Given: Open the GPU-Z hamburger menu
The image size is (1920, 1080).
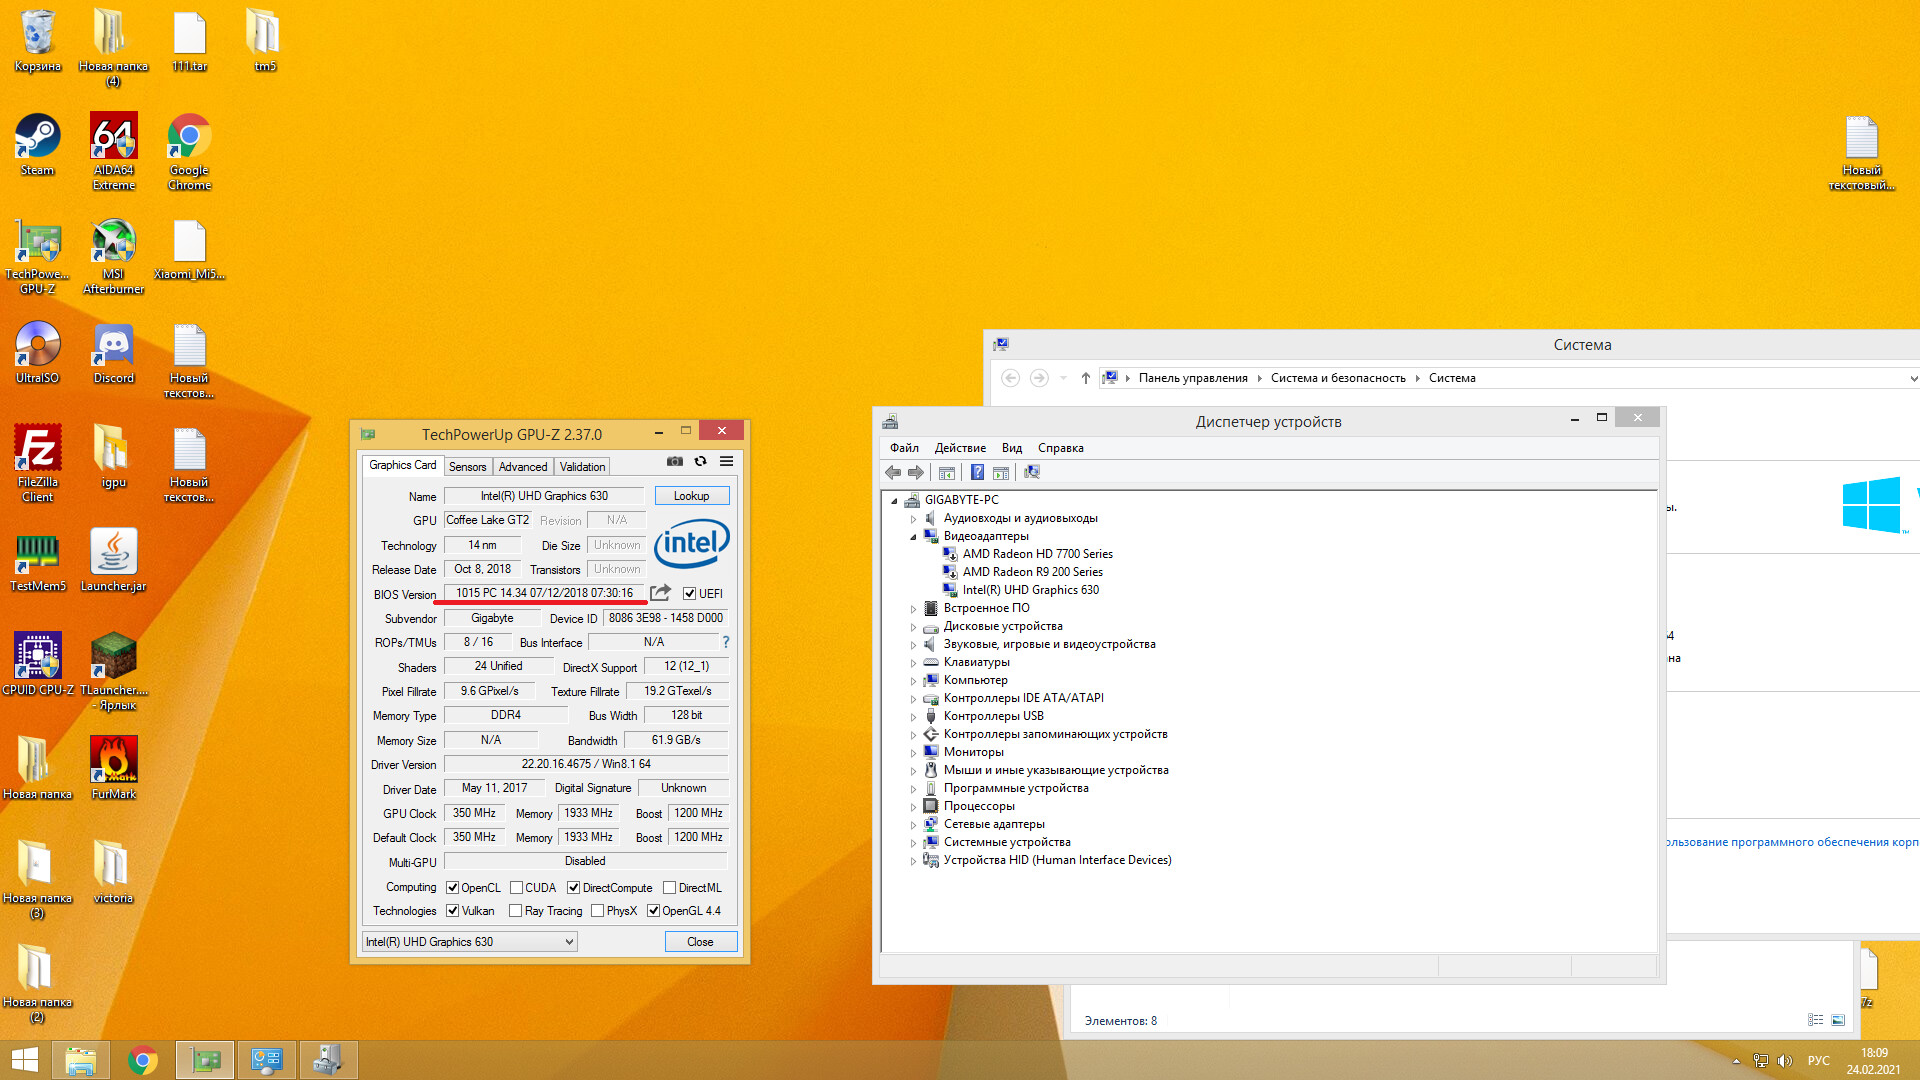Looking at the screenshot, I should [726, 461].
